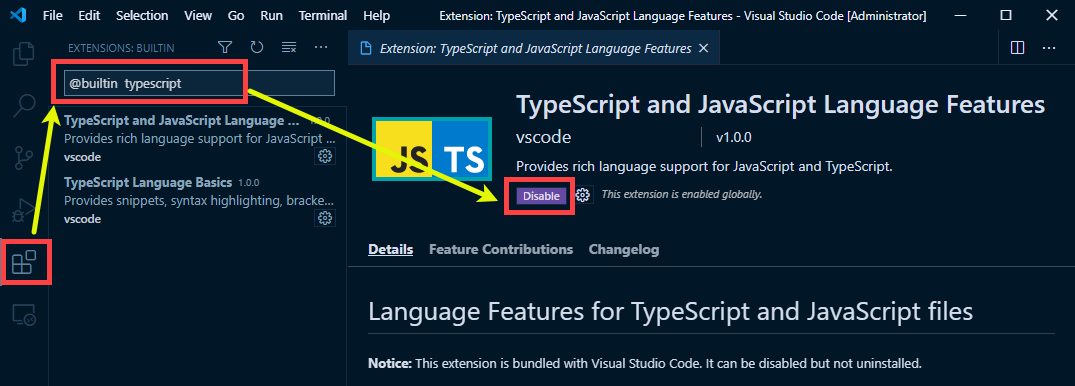Open the Selection menu
This screenshot has height=386, width=1075.
pos(142,15)
